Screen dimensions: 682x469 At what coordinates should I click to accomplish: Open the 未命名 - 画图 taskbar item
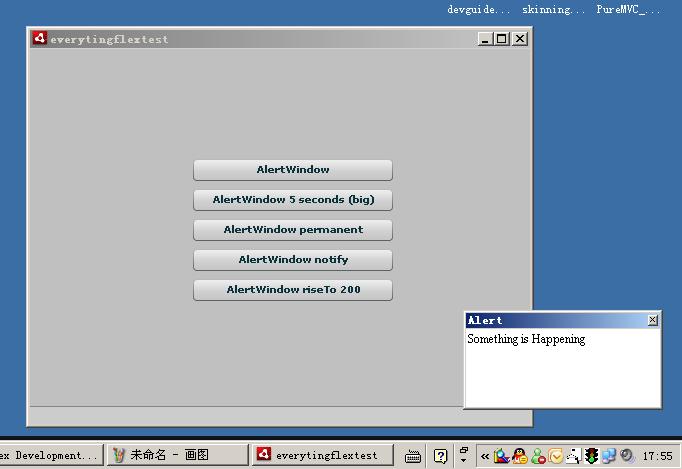point(177,455)
